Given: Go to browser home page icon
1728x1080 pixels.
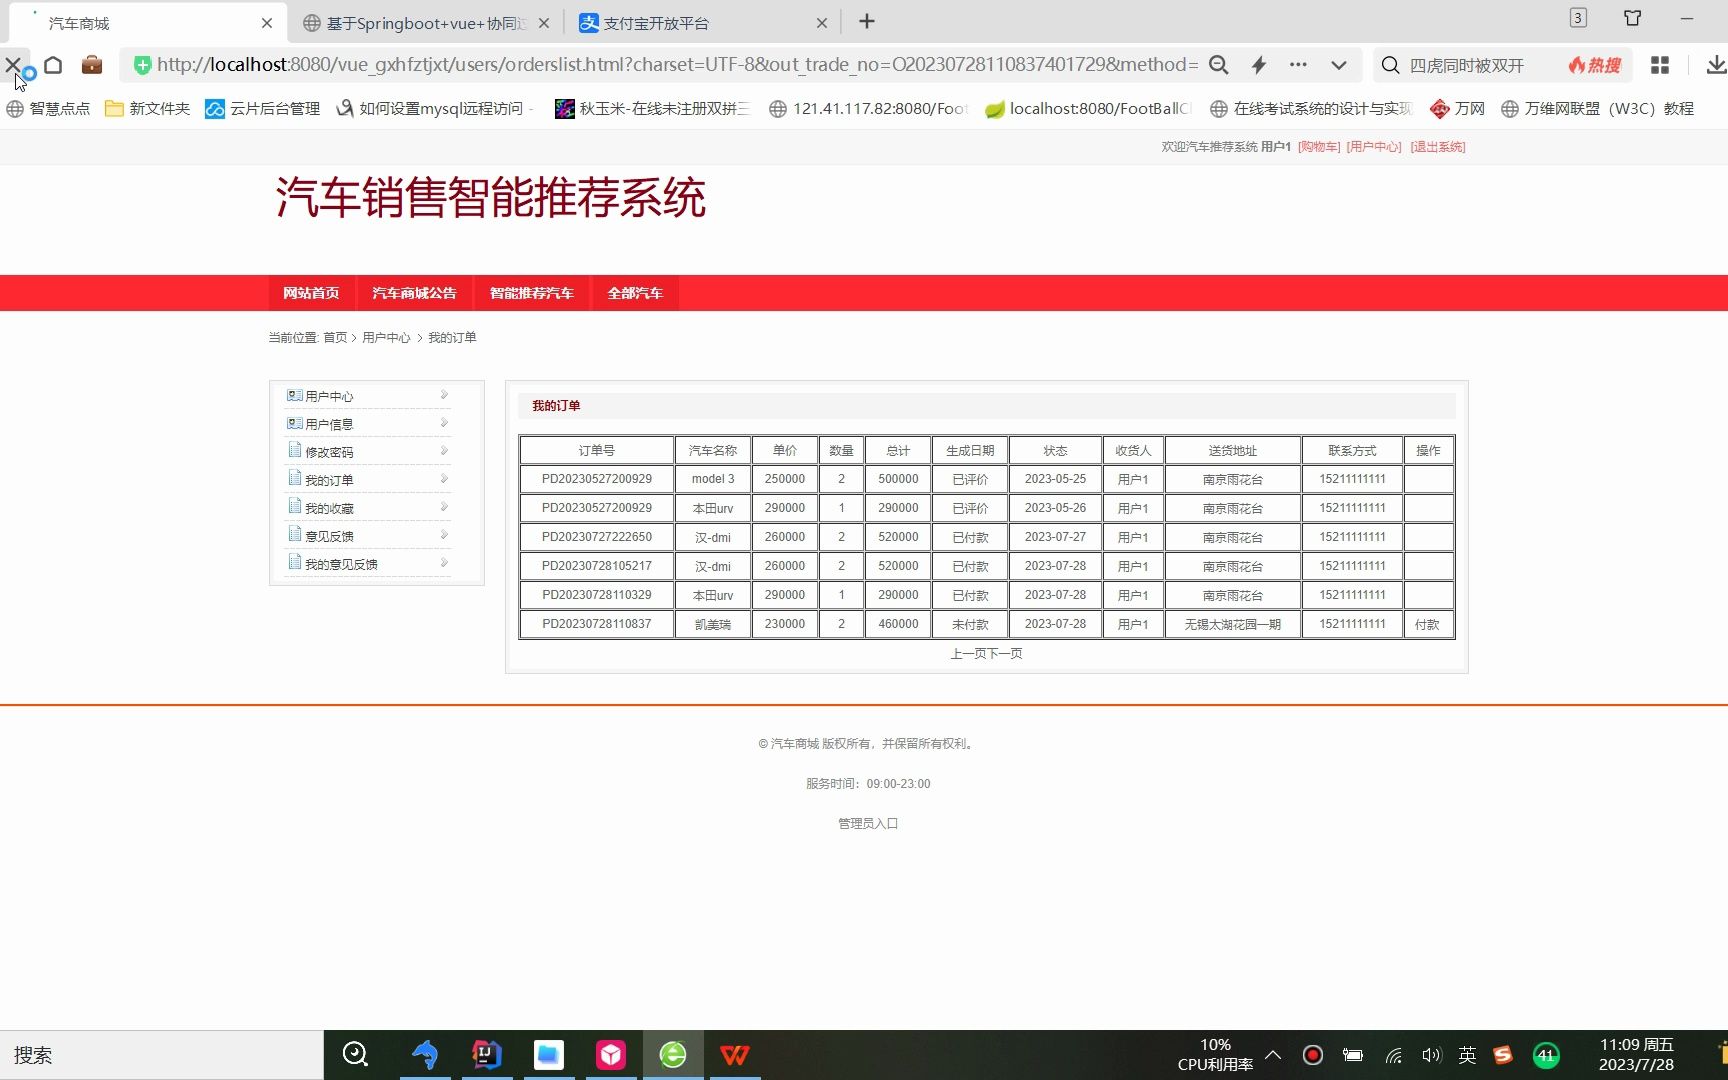Looking at the screenshot, I should tap(53, 65).
